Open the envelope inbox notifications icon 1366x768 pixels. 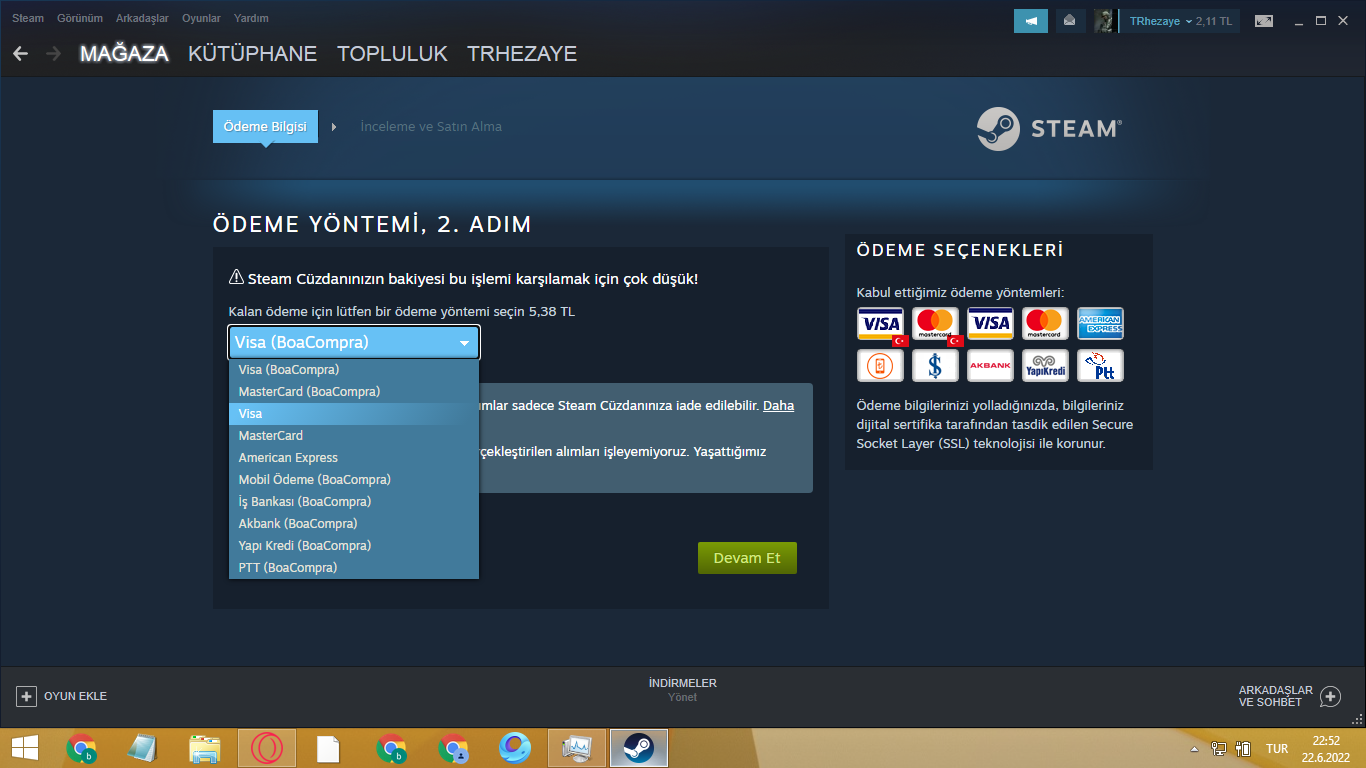pos(1069,21)
